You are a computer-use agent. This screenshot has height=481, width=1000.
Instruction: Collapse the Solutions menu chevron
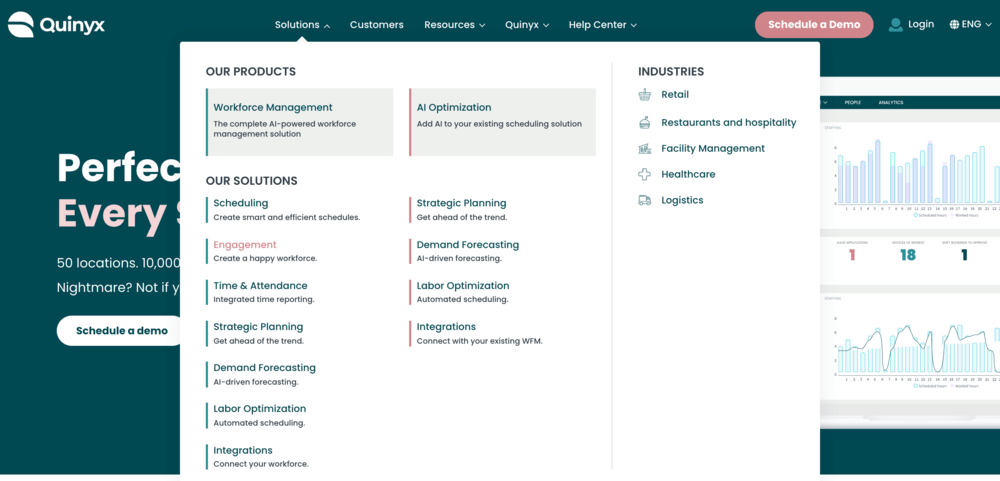point(327,26)
